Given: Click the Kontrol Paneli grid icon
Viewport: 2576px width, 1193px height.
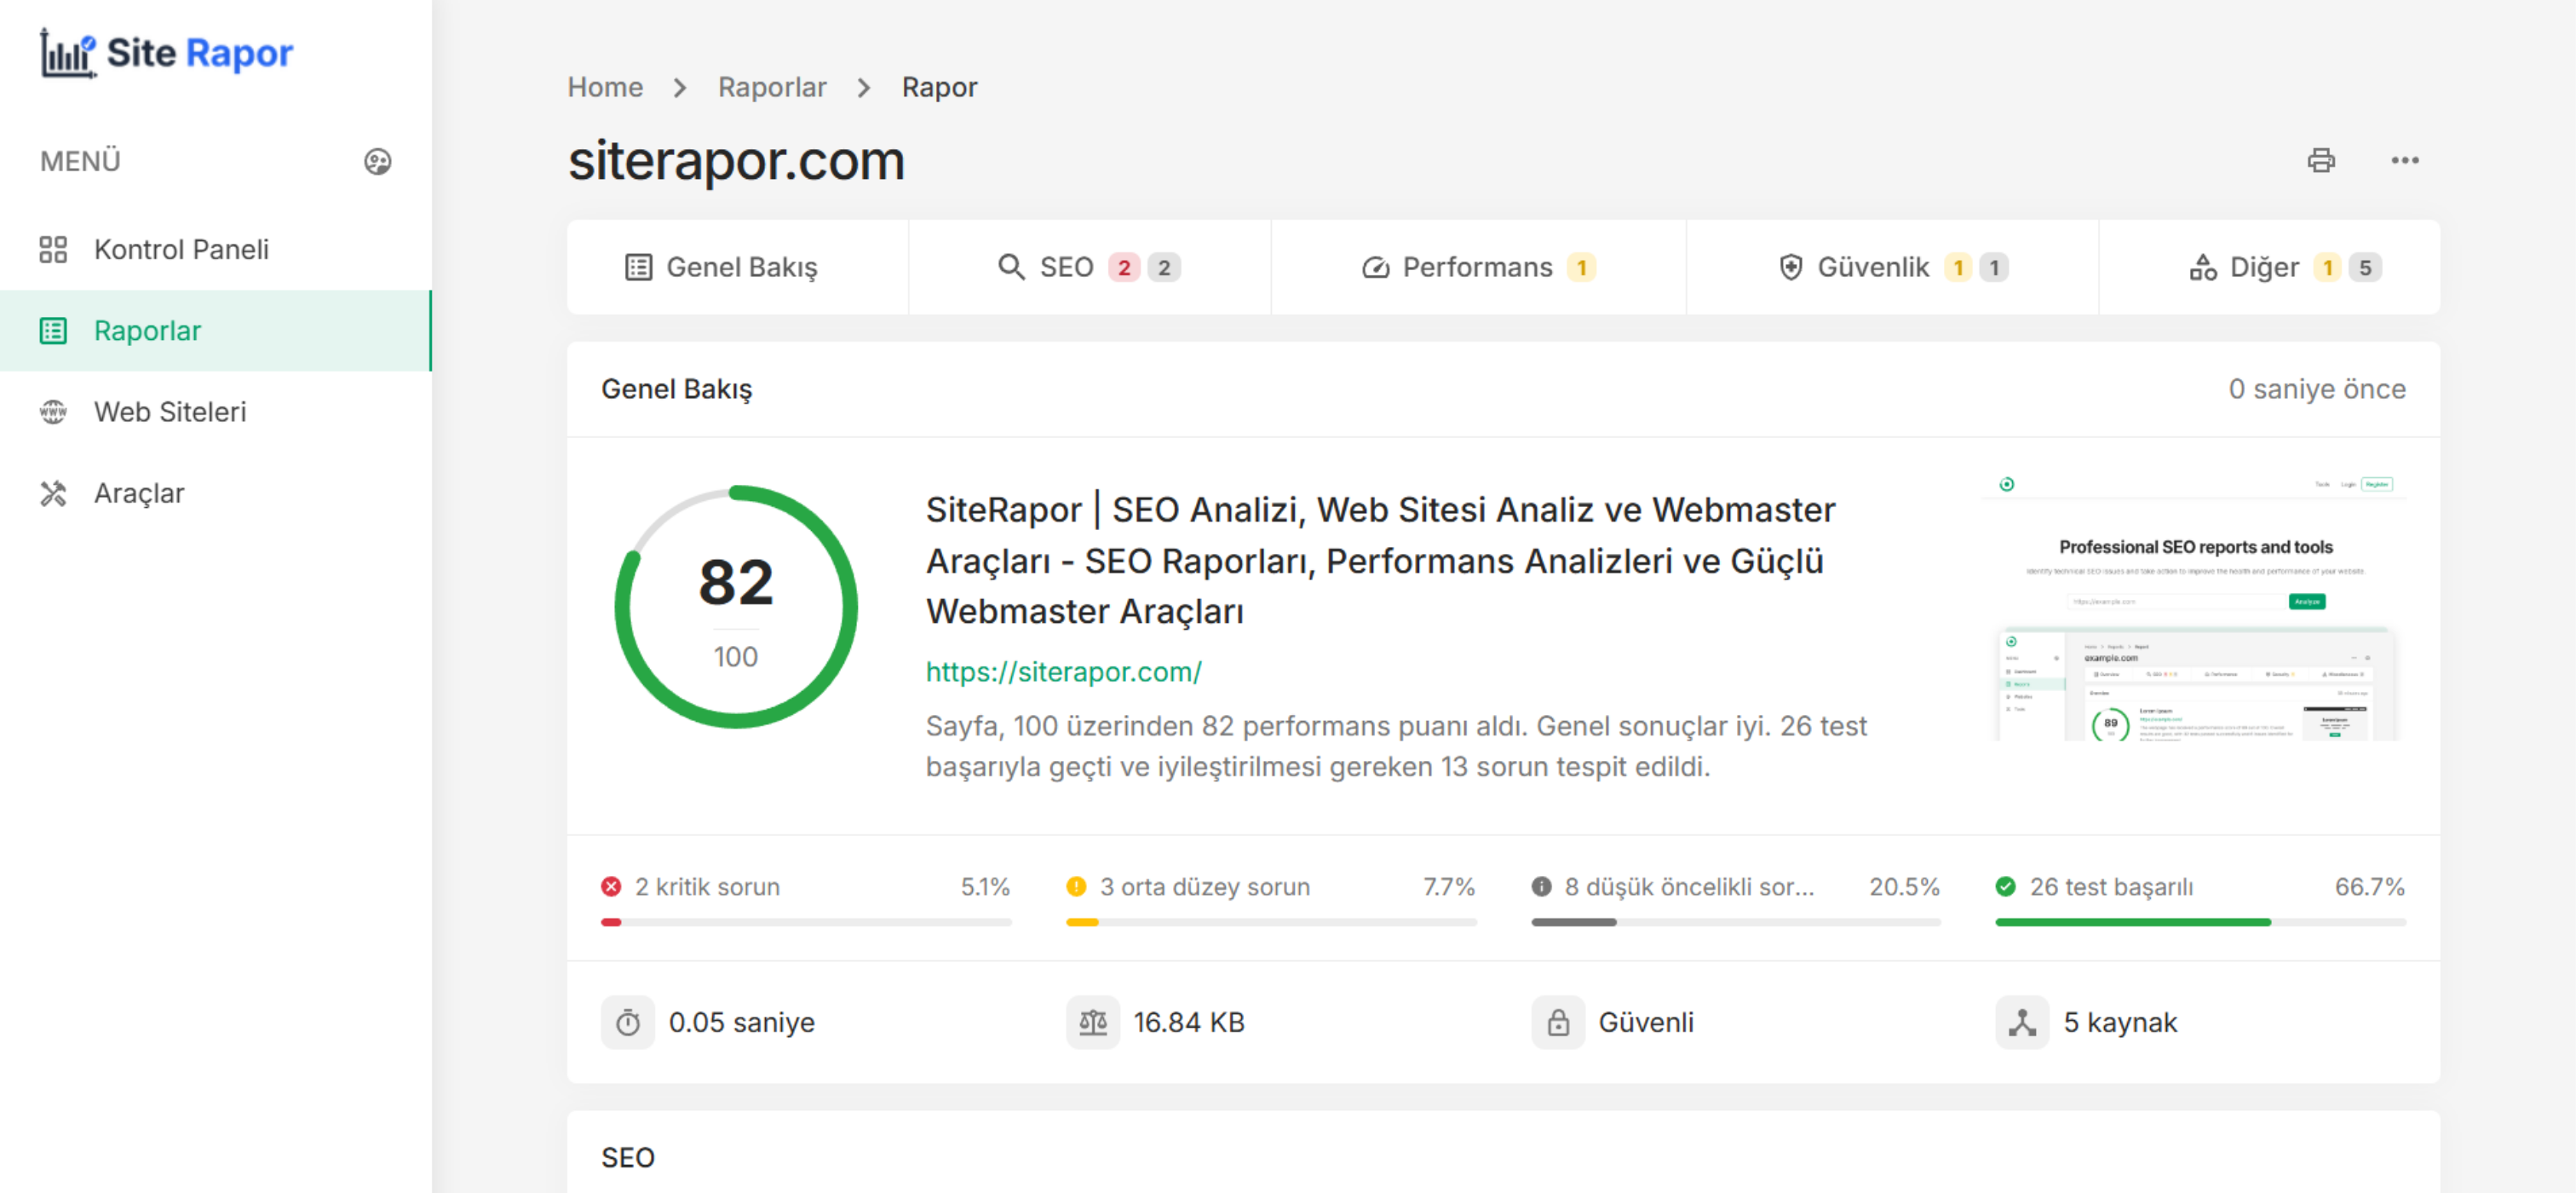Looking at the screenshot, I should point(53,249).
